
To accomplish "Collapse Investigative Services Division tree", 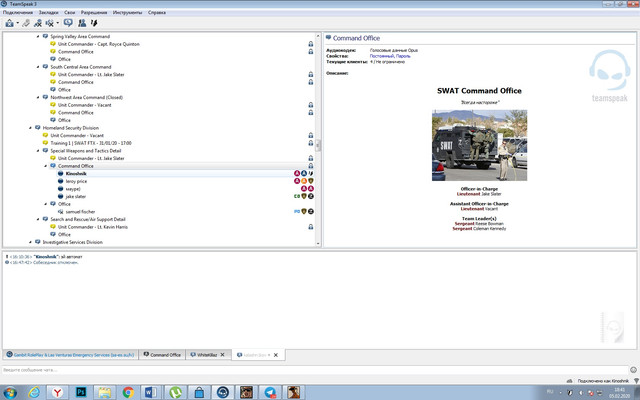I will click(x=31, y=242).
